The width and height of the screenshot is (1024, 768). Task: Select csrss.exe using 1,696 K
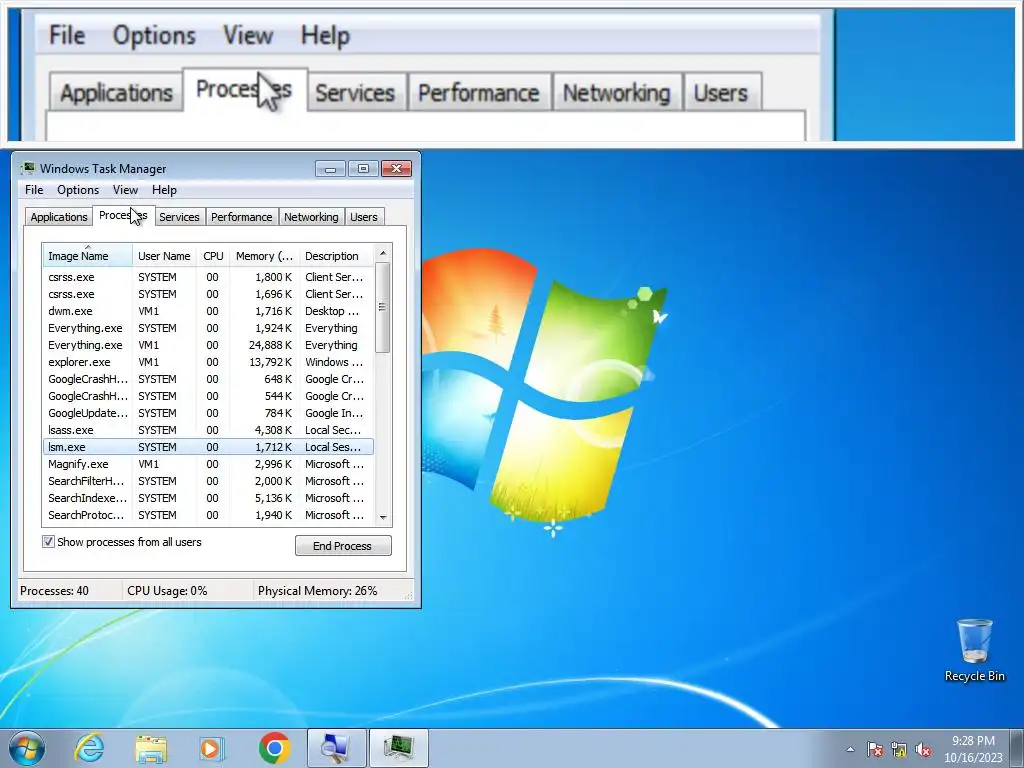pos(208,294)
